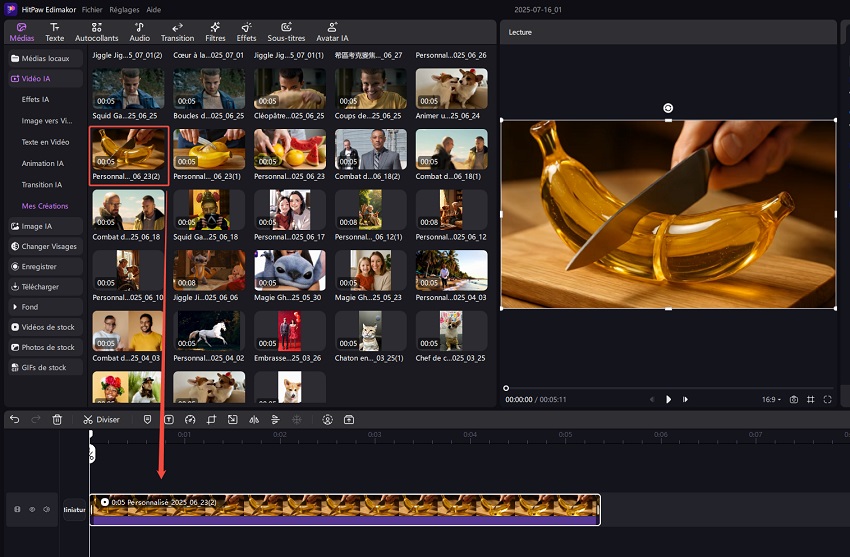Mute the timeline track audio
The image size is (850, 557).
pyautogui.click(x=46, y=510)
